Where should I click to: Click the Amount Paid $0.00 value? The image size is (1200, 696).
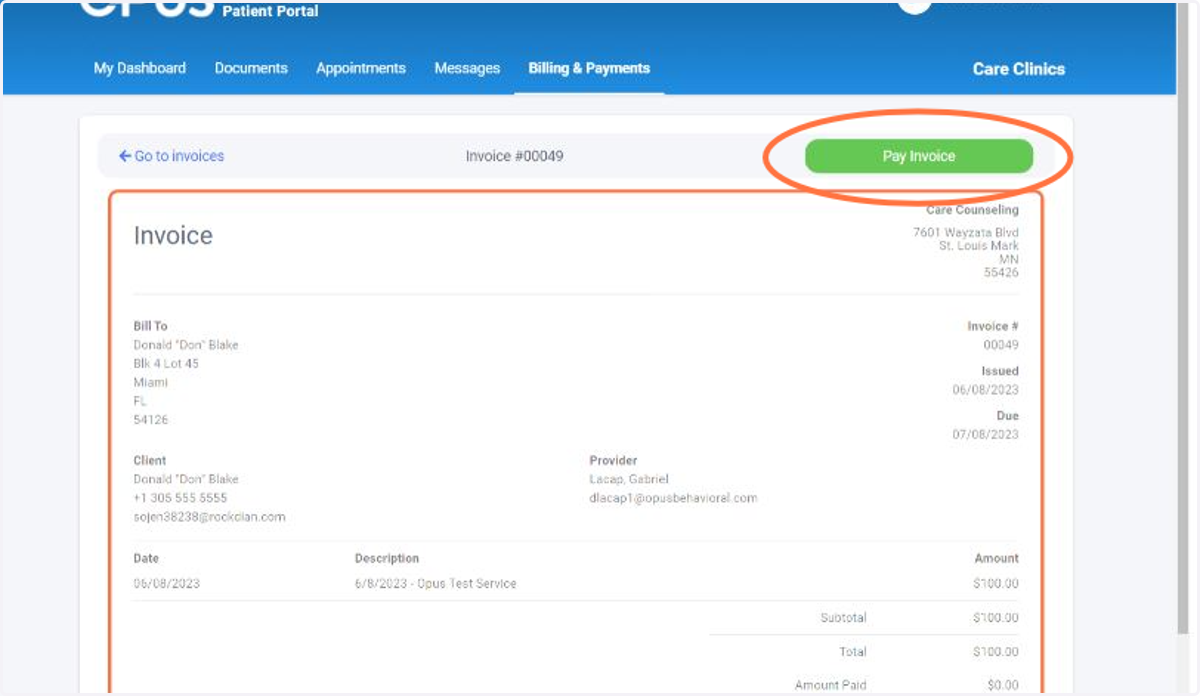[1001, 686]
